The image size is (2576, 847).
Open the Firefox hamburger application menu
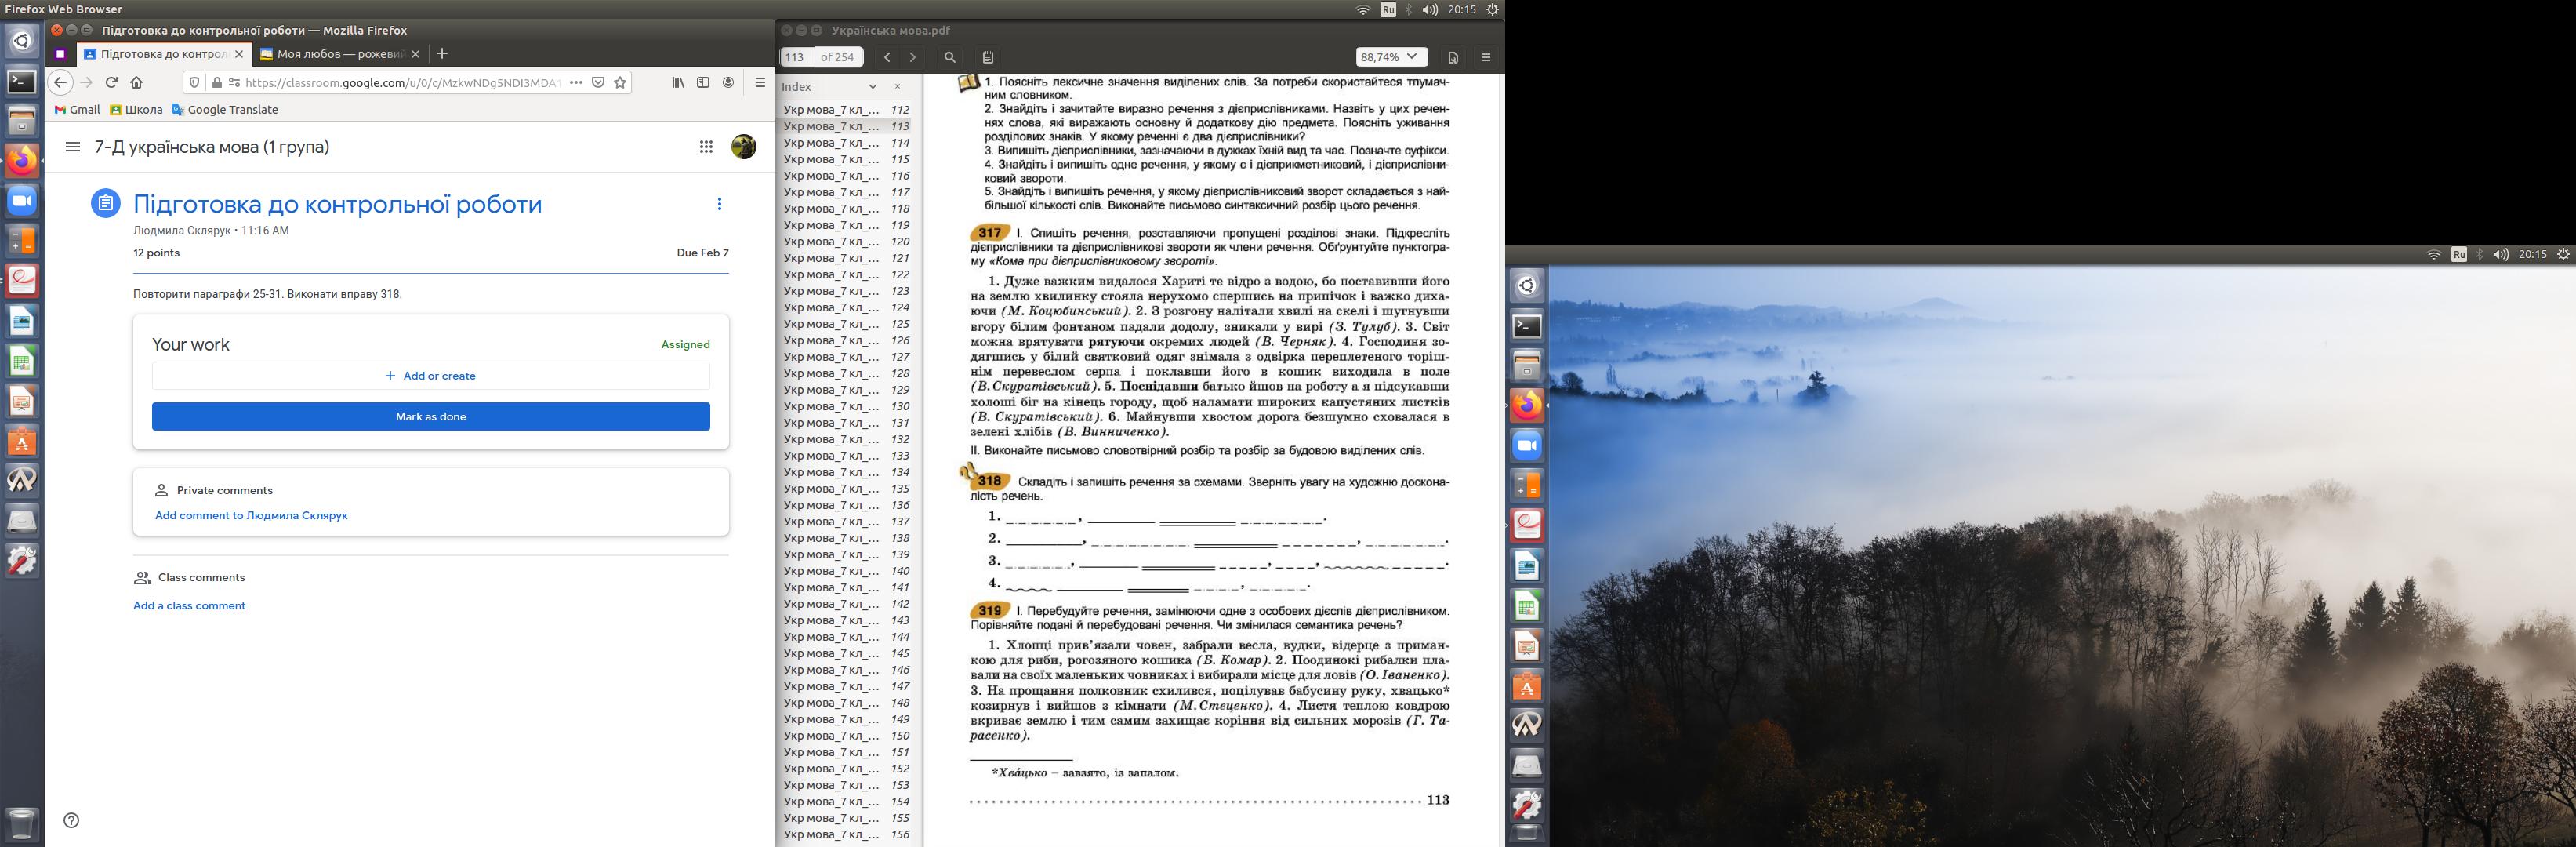[760, 83]
